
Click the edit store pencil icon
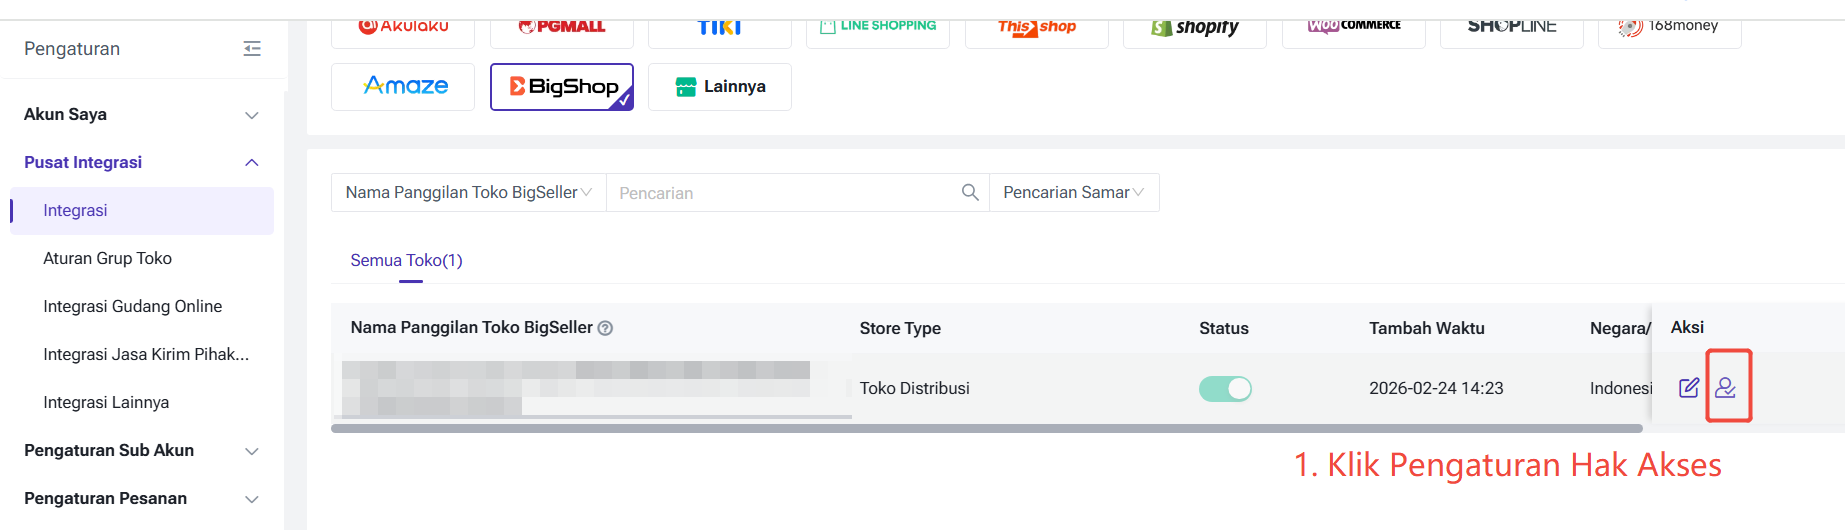(1688, 388)
